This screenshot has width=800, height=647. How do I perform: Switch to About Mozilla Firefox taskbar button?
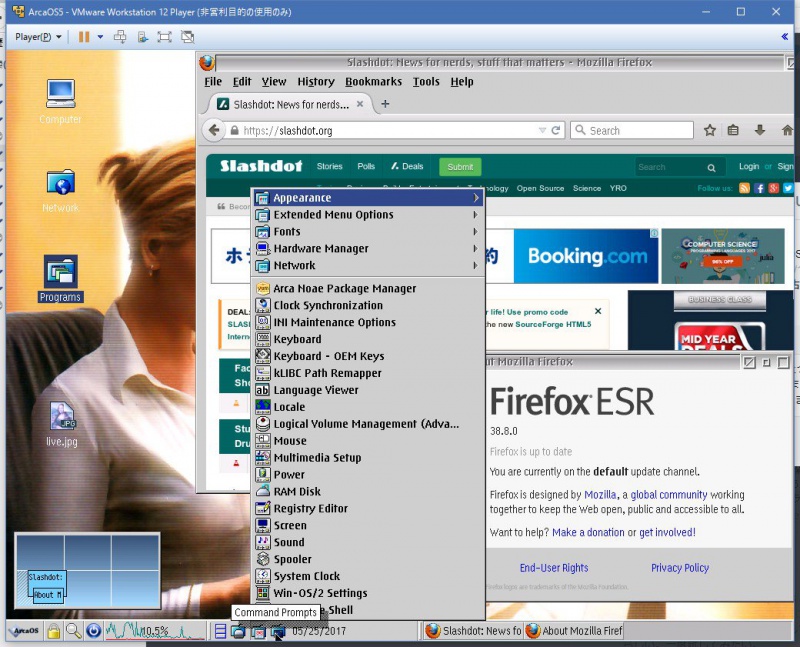(574, 631)
